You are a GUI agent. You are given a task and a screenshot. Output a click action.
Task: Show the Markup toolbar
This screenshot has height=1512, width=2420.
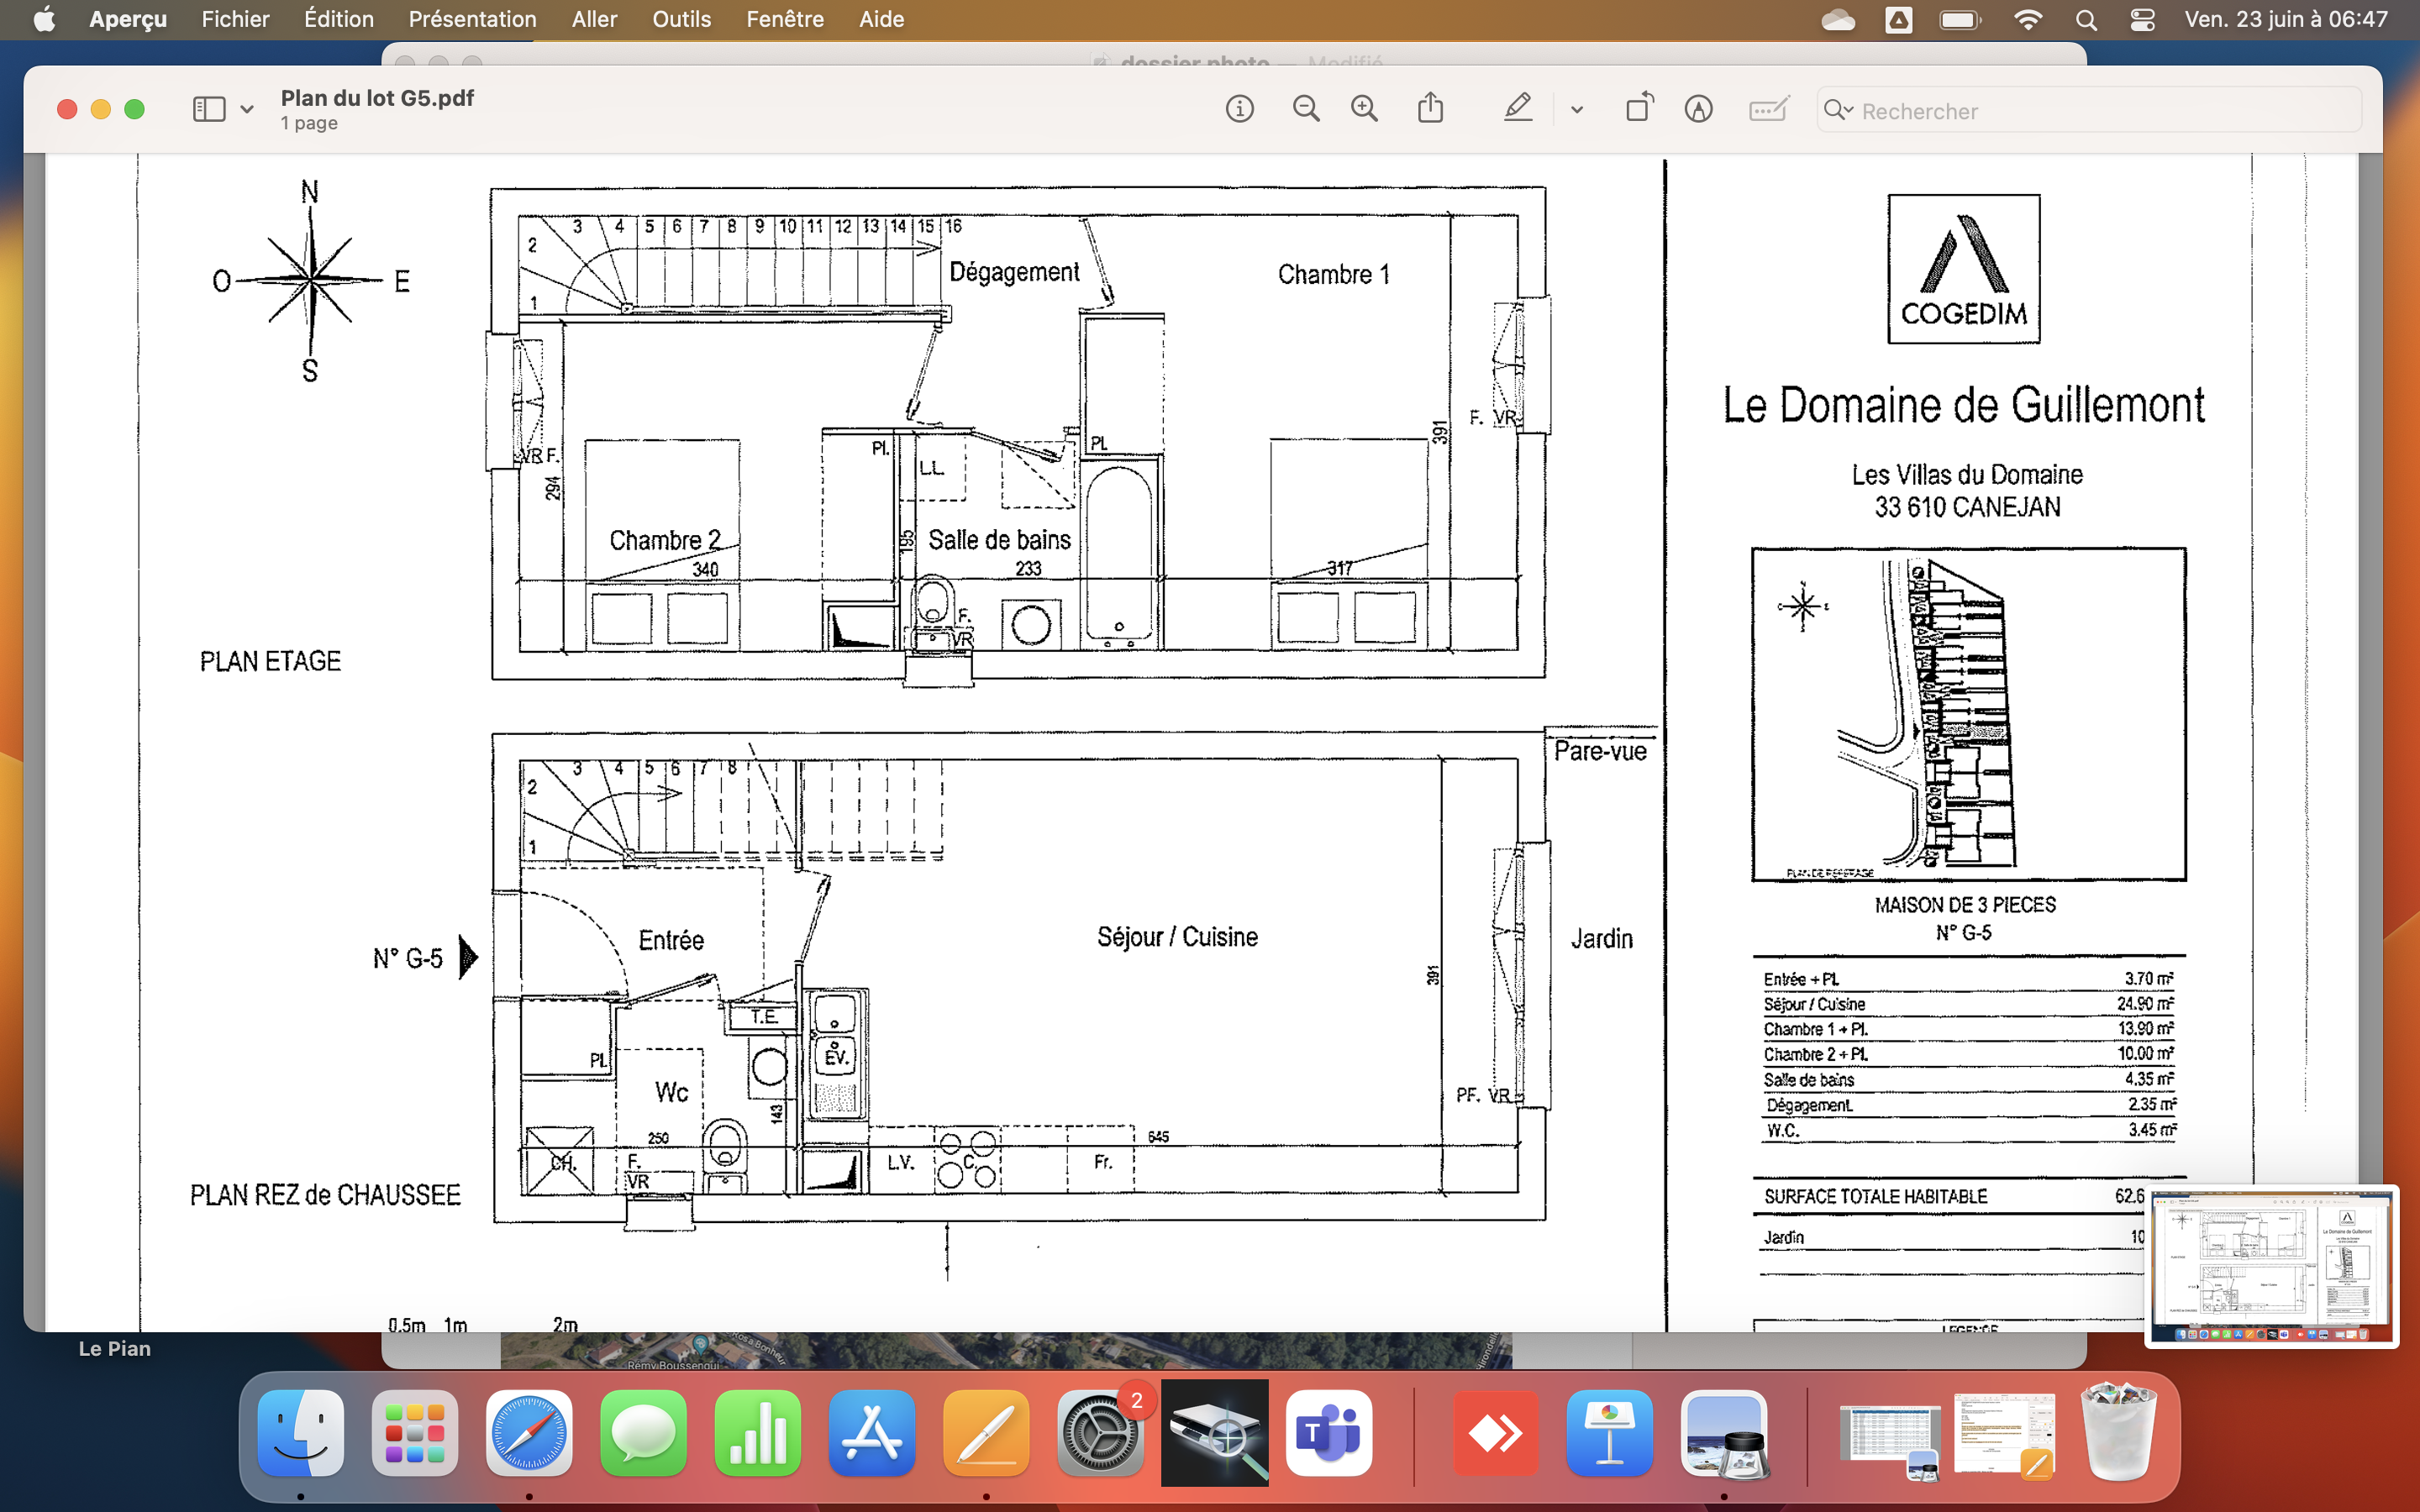[x=1698, y=109]
